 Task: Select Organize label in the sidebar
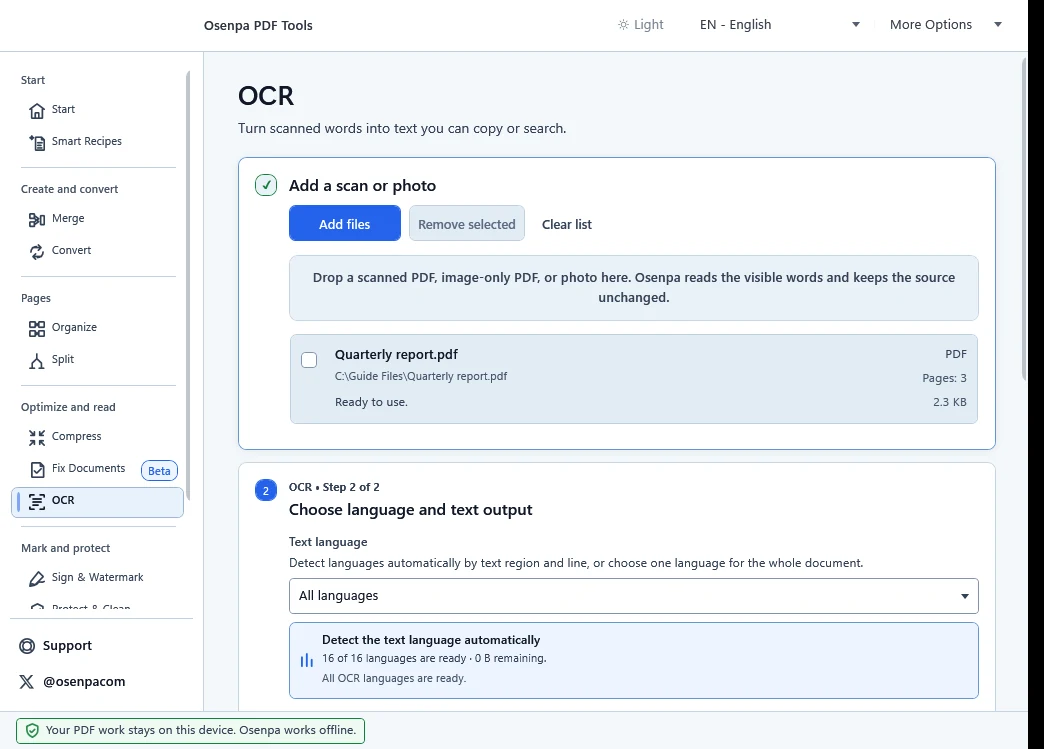[74, 328]
